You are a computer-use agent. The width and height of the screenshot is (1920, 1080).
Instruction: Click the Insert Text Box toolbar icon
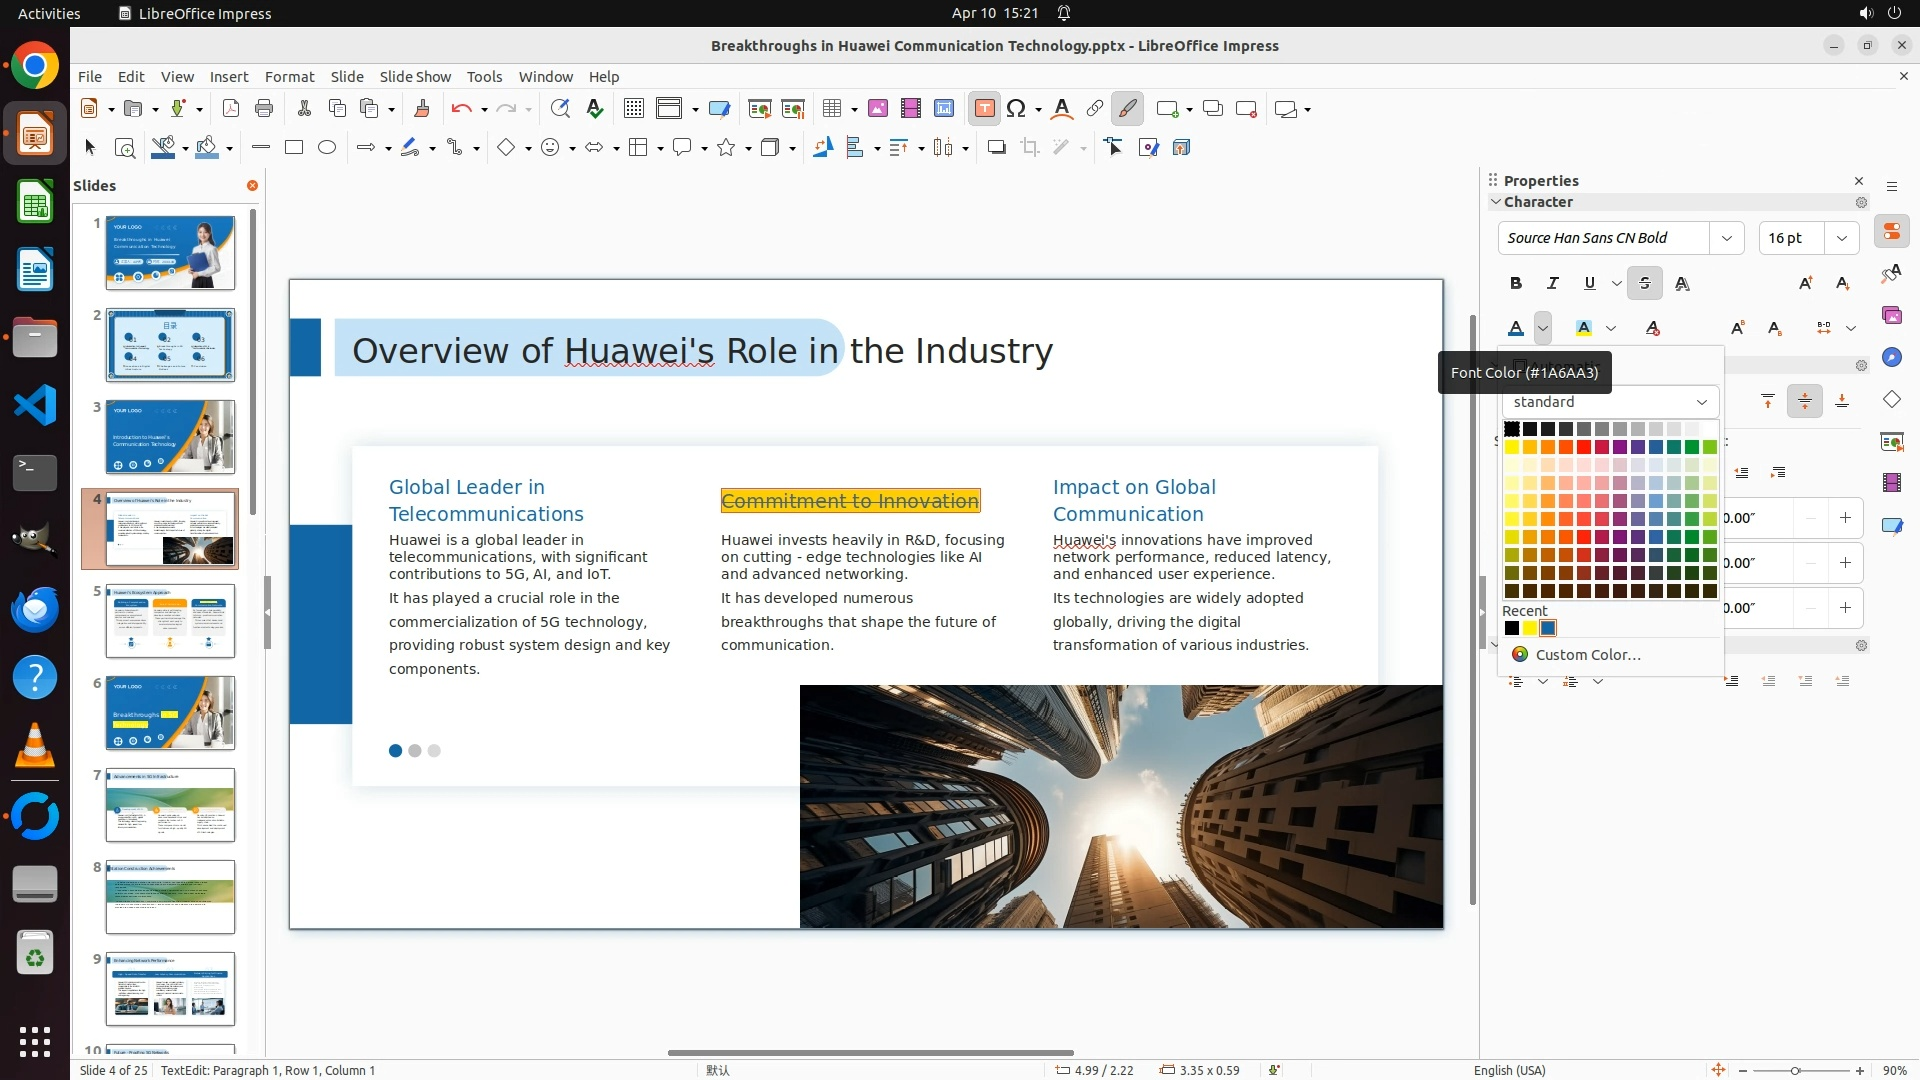point(984,109)
